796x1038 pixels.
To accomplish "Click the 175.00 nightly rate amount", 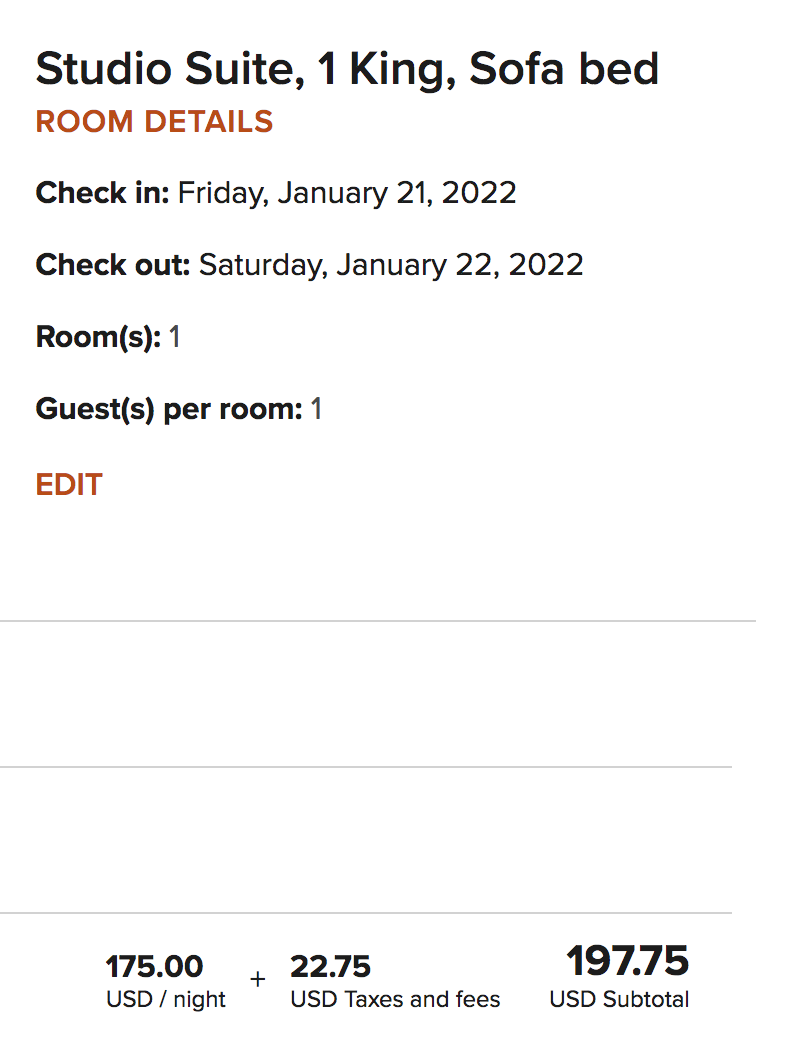I will [x=154, y=967].
